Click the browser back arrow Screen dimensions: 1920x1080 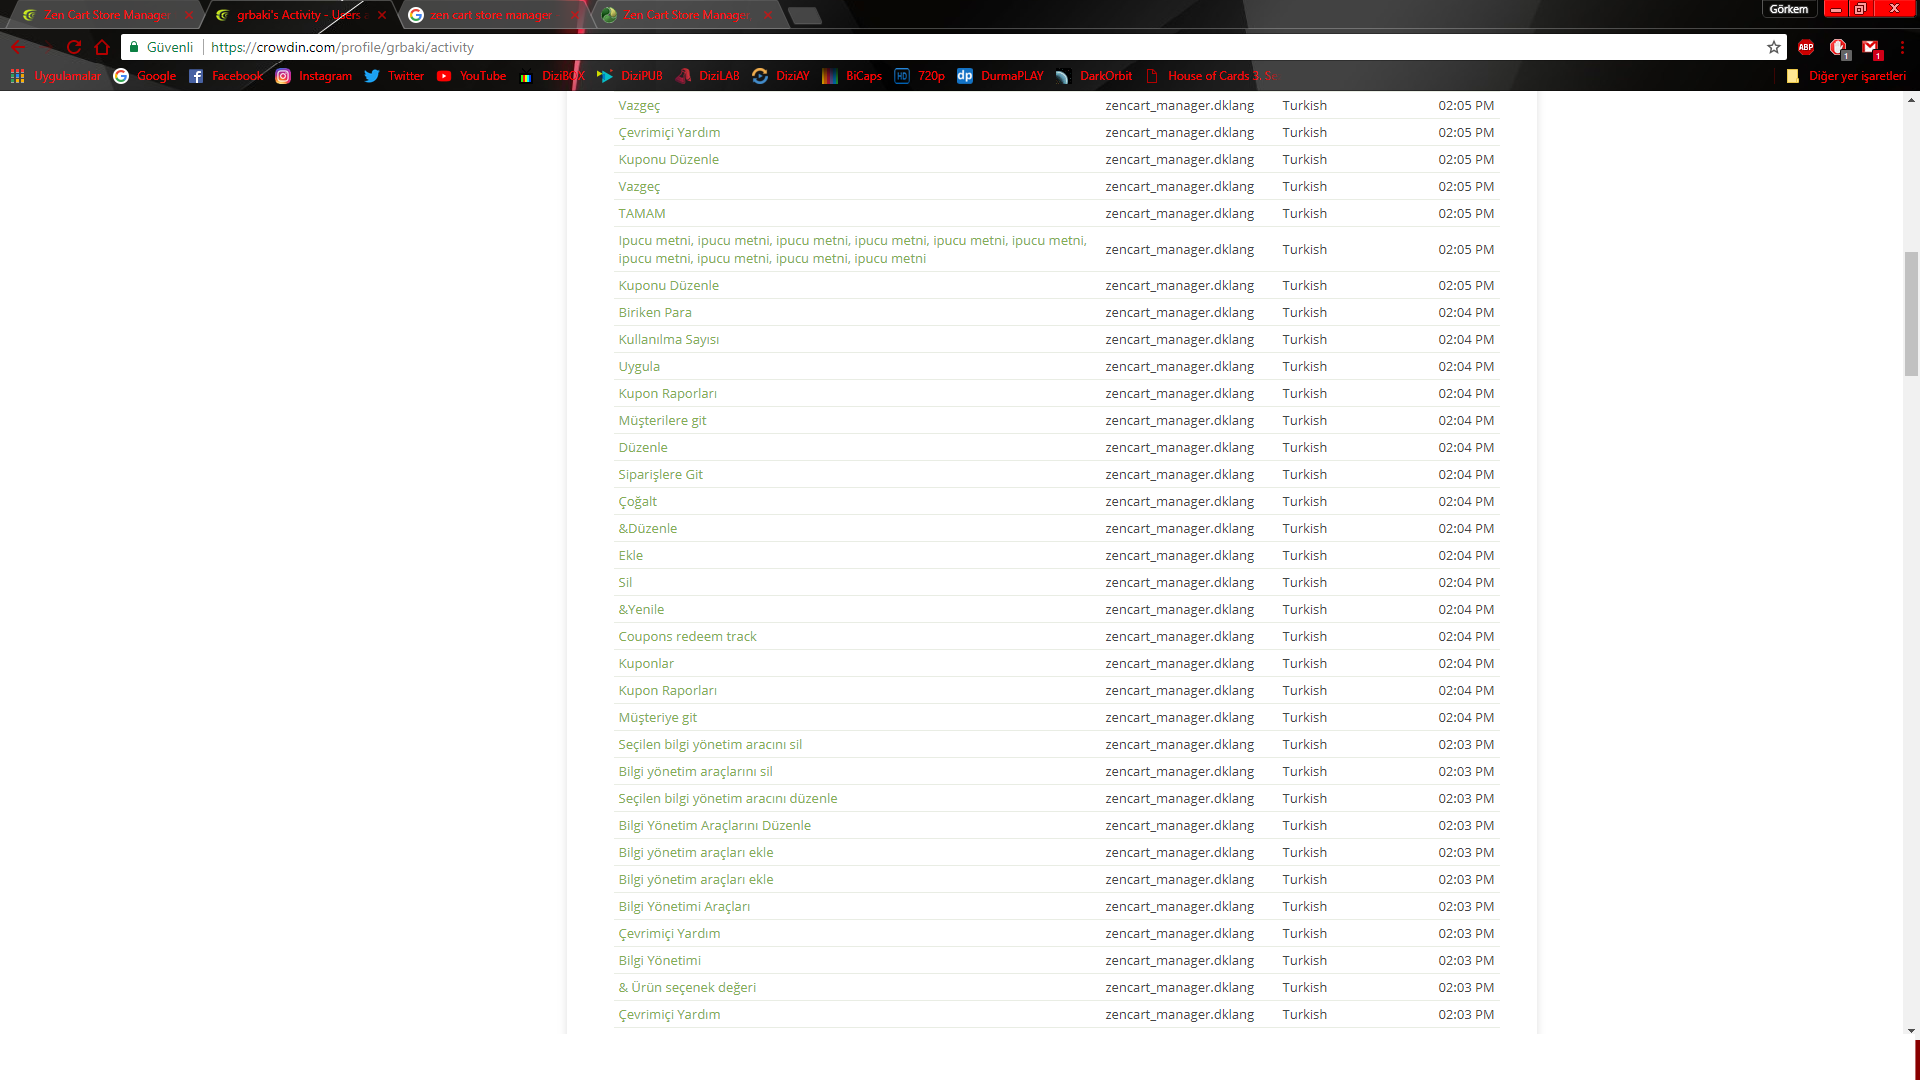point(18,47)
